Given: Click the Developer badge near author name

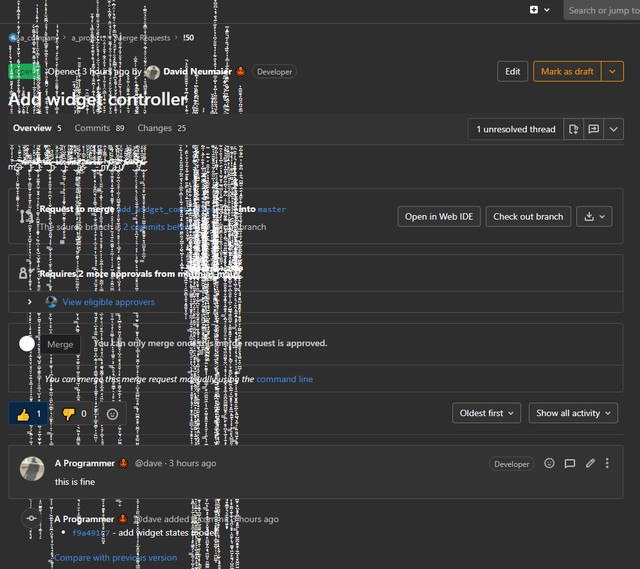Looking at the screenshot, I should [x=274, y=72].
